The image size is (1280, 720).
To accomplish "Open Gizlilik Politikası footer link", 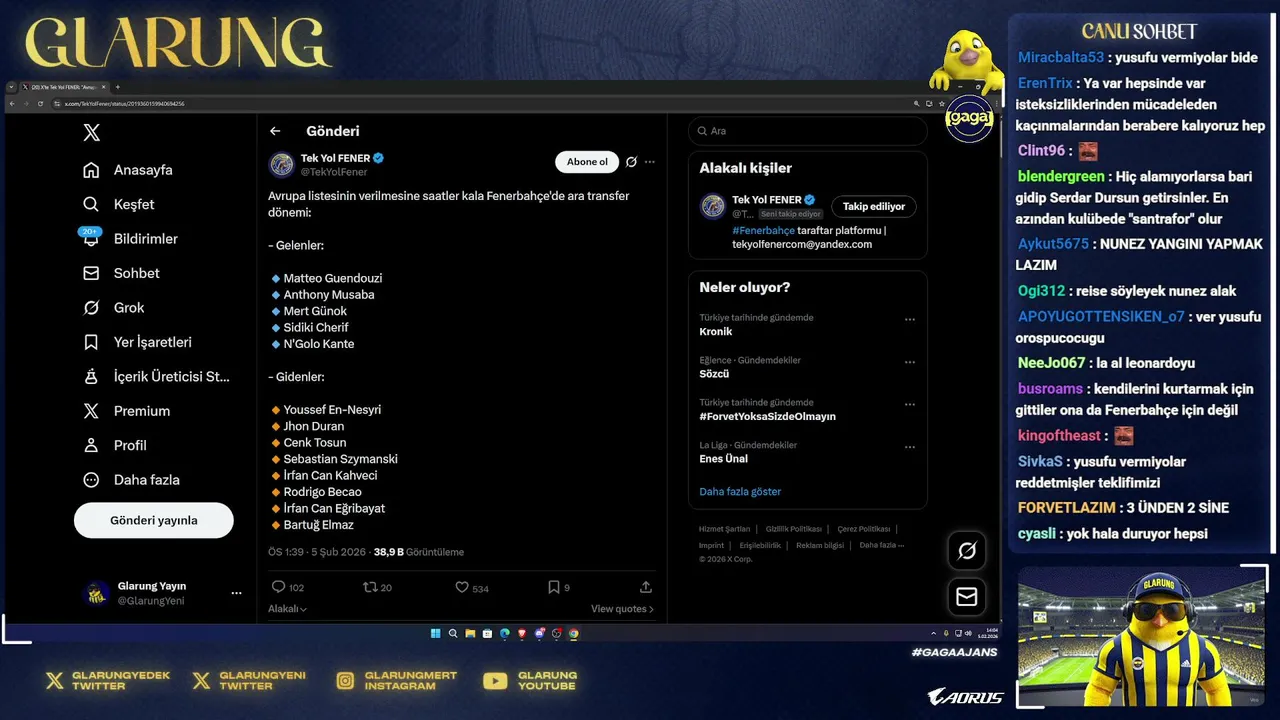I will (x=794, y=529).
